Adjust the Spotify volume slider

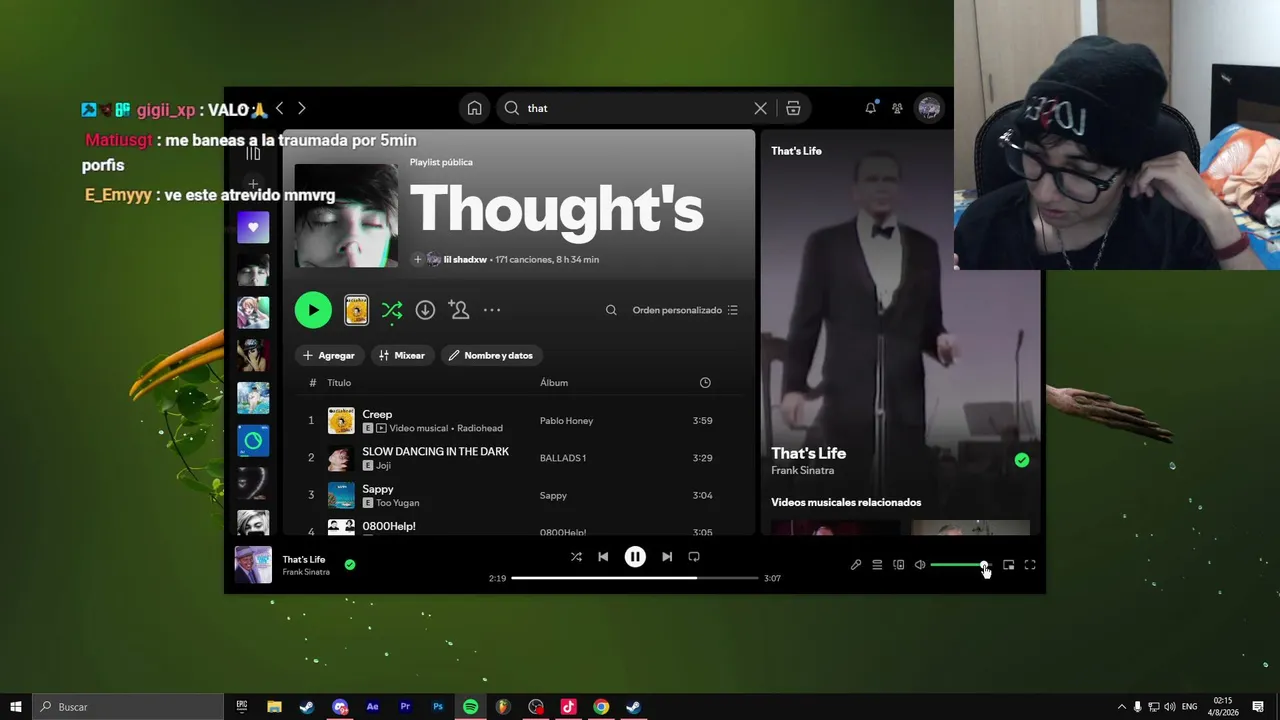pos(960,565)
